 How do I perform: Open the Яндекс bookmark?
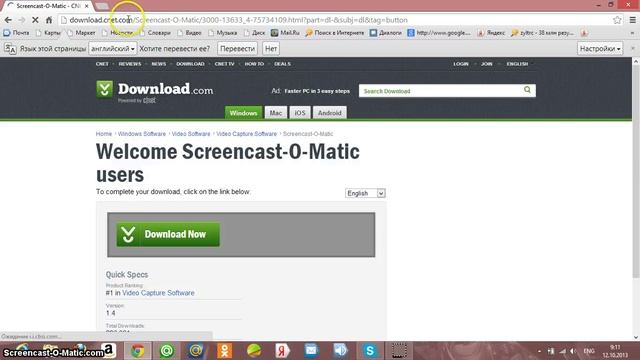(491, 33)
